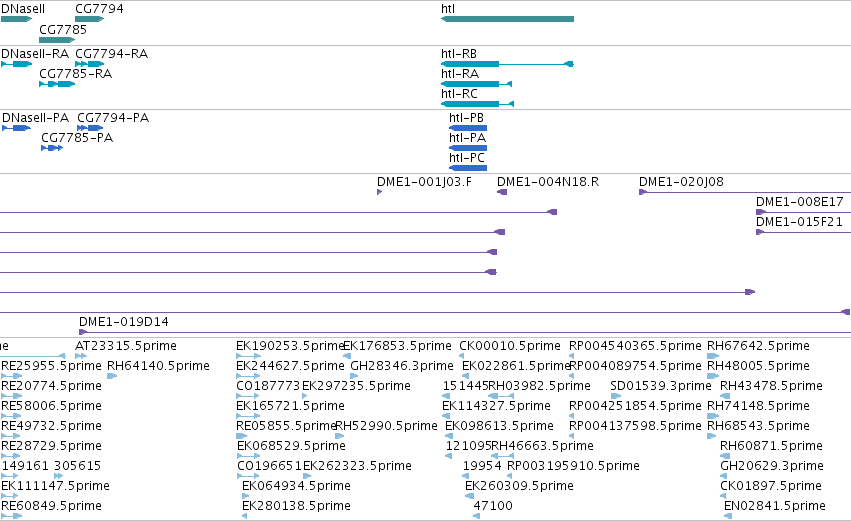Screen dimensions: 851x521
Task: Select RP004251854.5prime EST
Action: (571, 416)
